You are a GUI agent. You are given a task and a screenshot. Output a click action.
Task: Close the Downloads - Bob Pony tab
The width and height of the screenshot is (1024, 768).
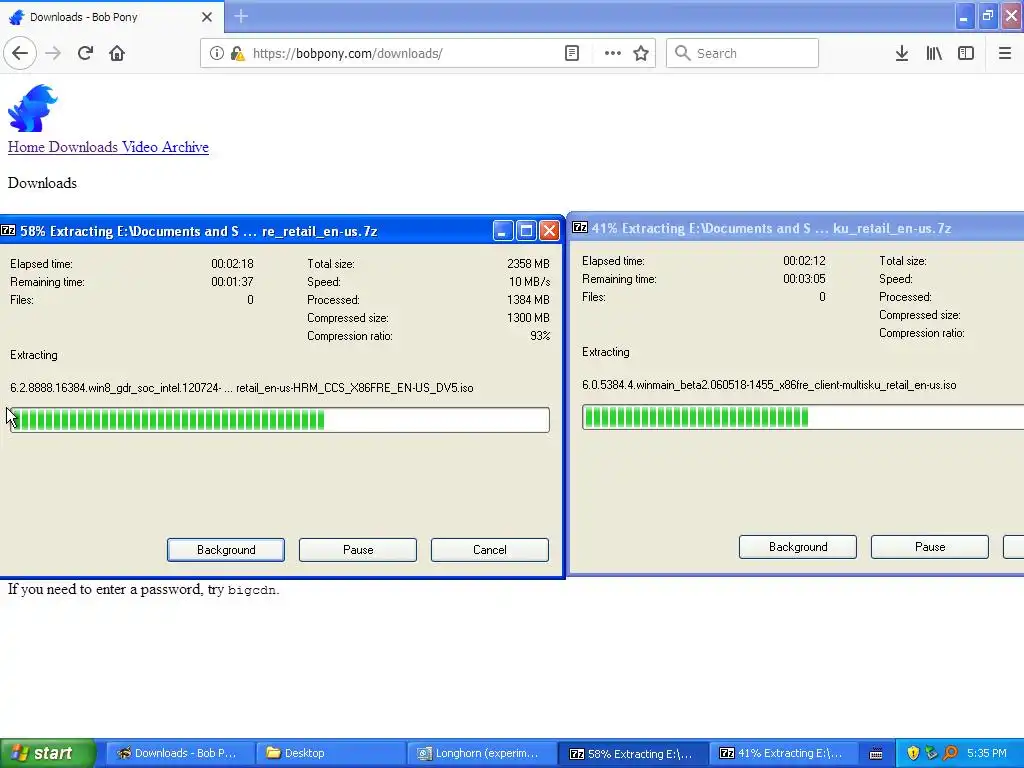pyautogui.click(x=206, y=17)
